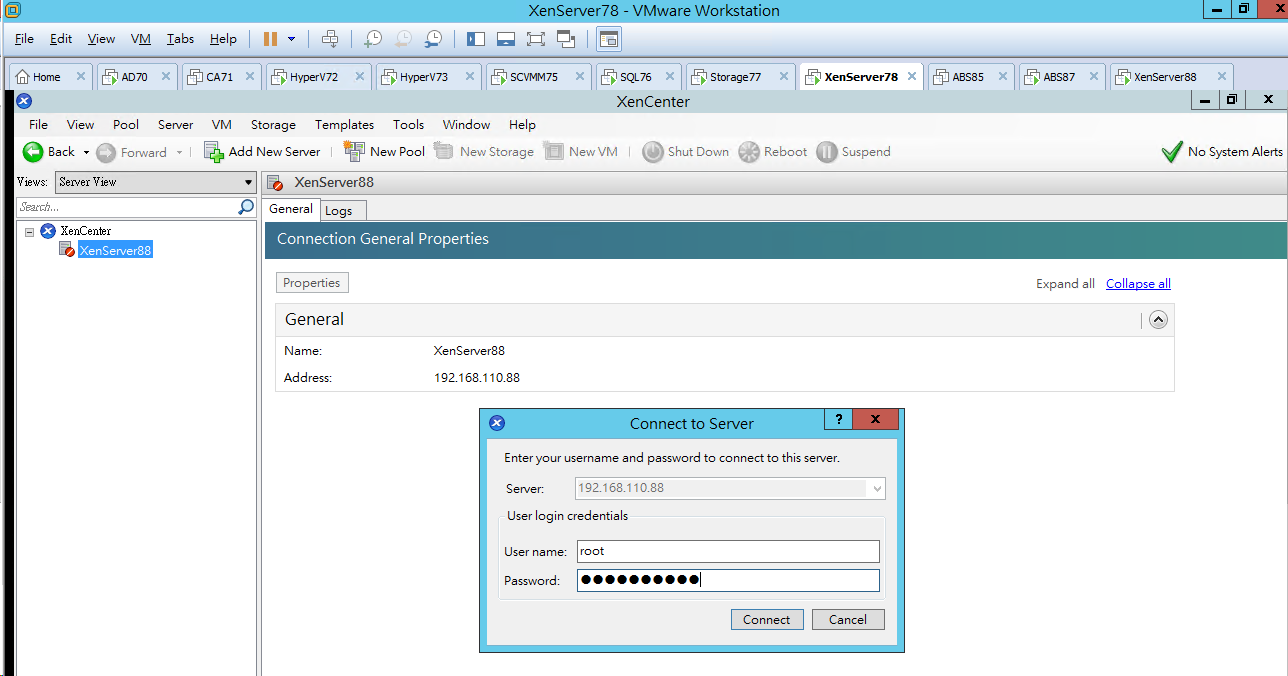Open the Server View dropdown
Viewport: 1288px width, 676px height.
(x=156, y=182)
